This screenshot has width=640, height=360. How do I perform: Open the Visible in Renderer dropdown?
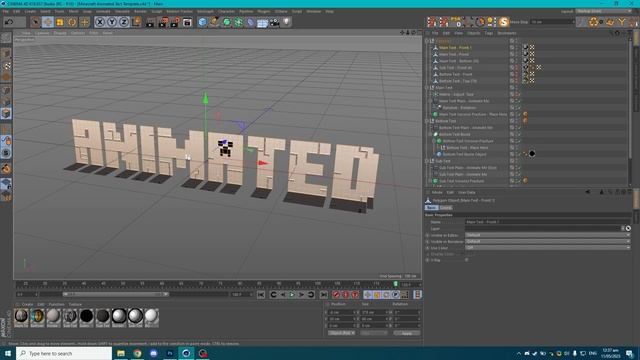click(547, 241)
